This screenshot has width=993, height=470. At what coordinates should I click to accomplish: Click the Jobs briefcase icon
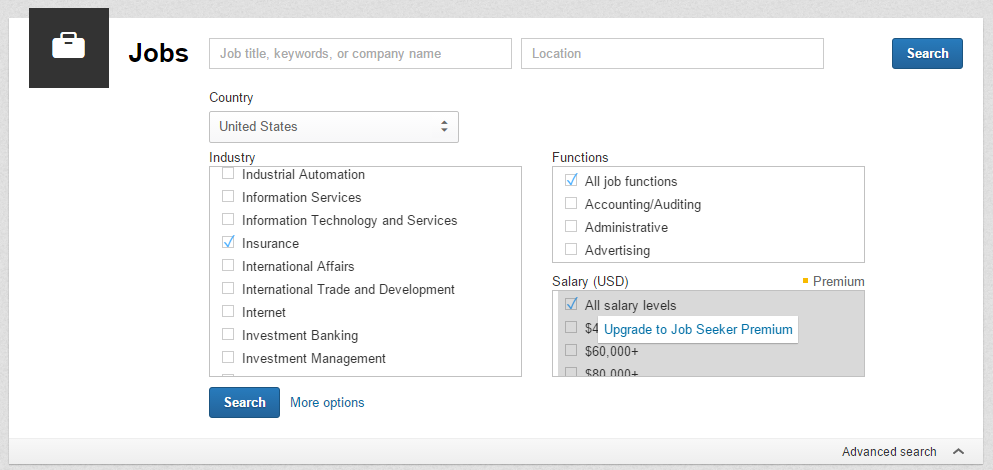[x=69, y=47]
